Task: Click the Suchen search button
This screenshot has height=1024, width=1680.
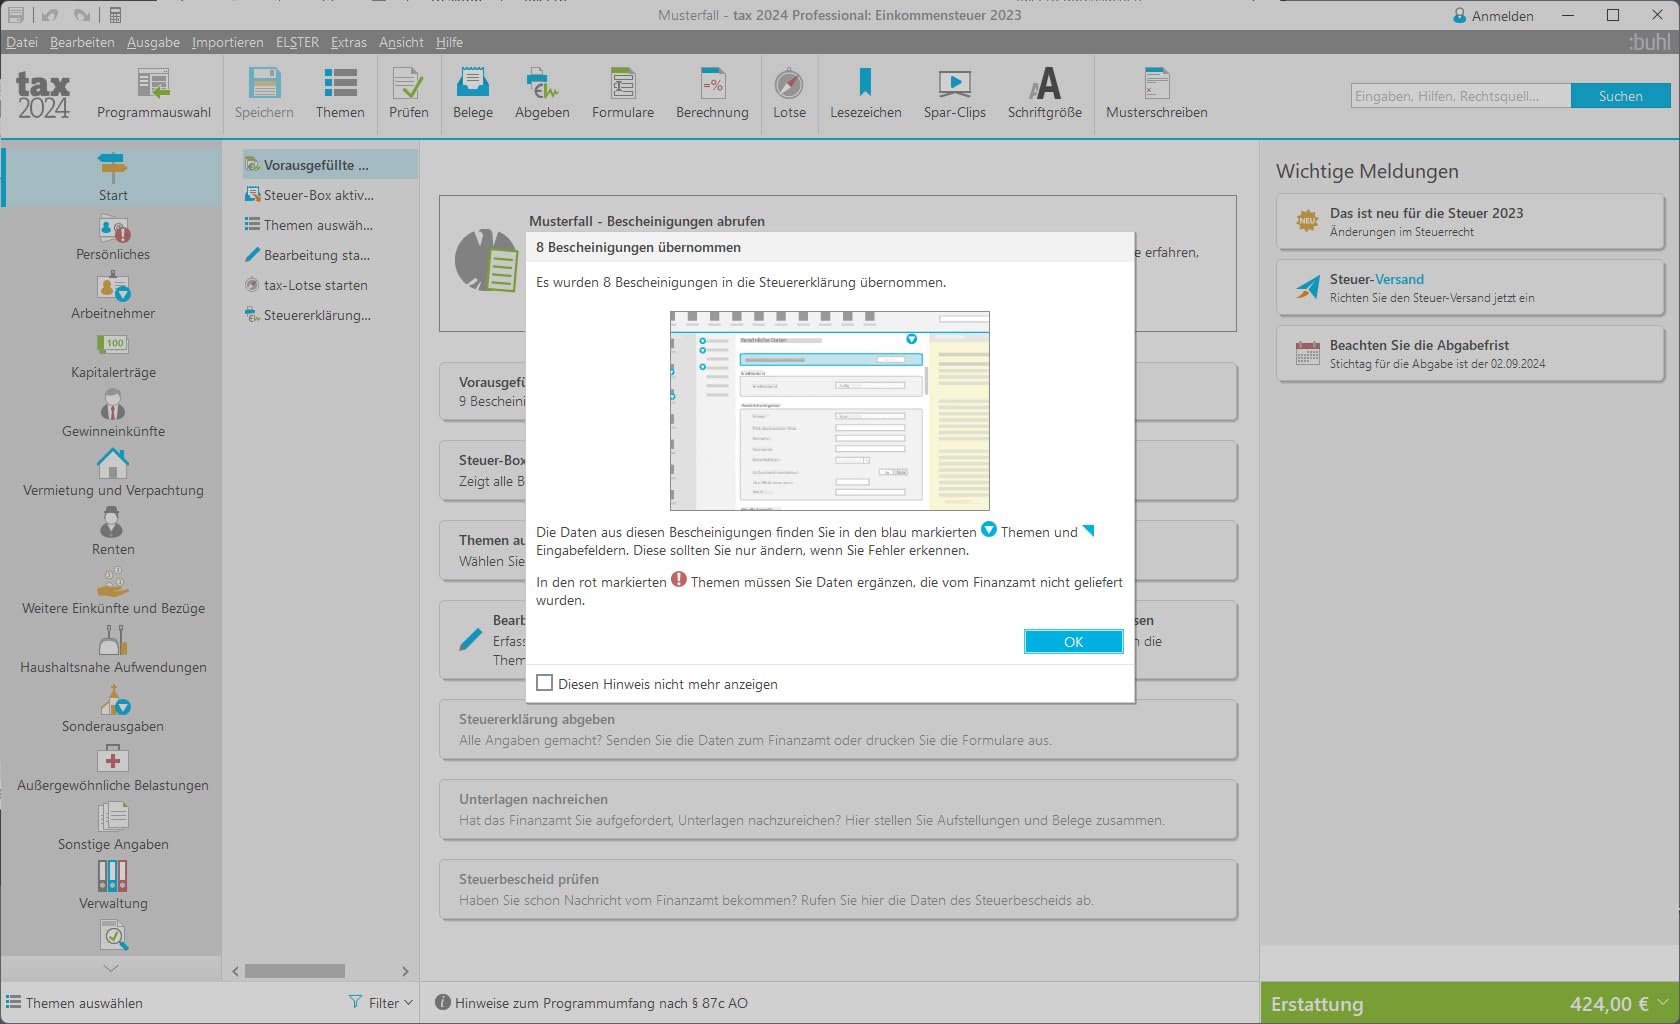Action: coord(1620,96)
